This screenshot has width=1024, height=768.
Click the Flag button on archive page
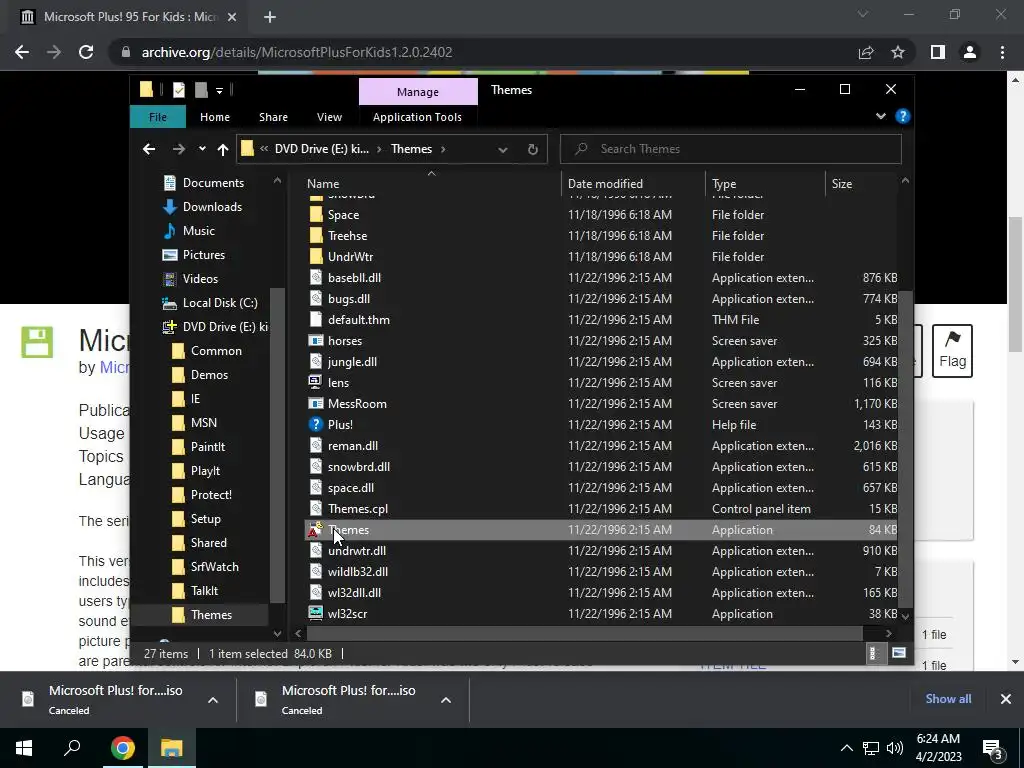(952, 351)
